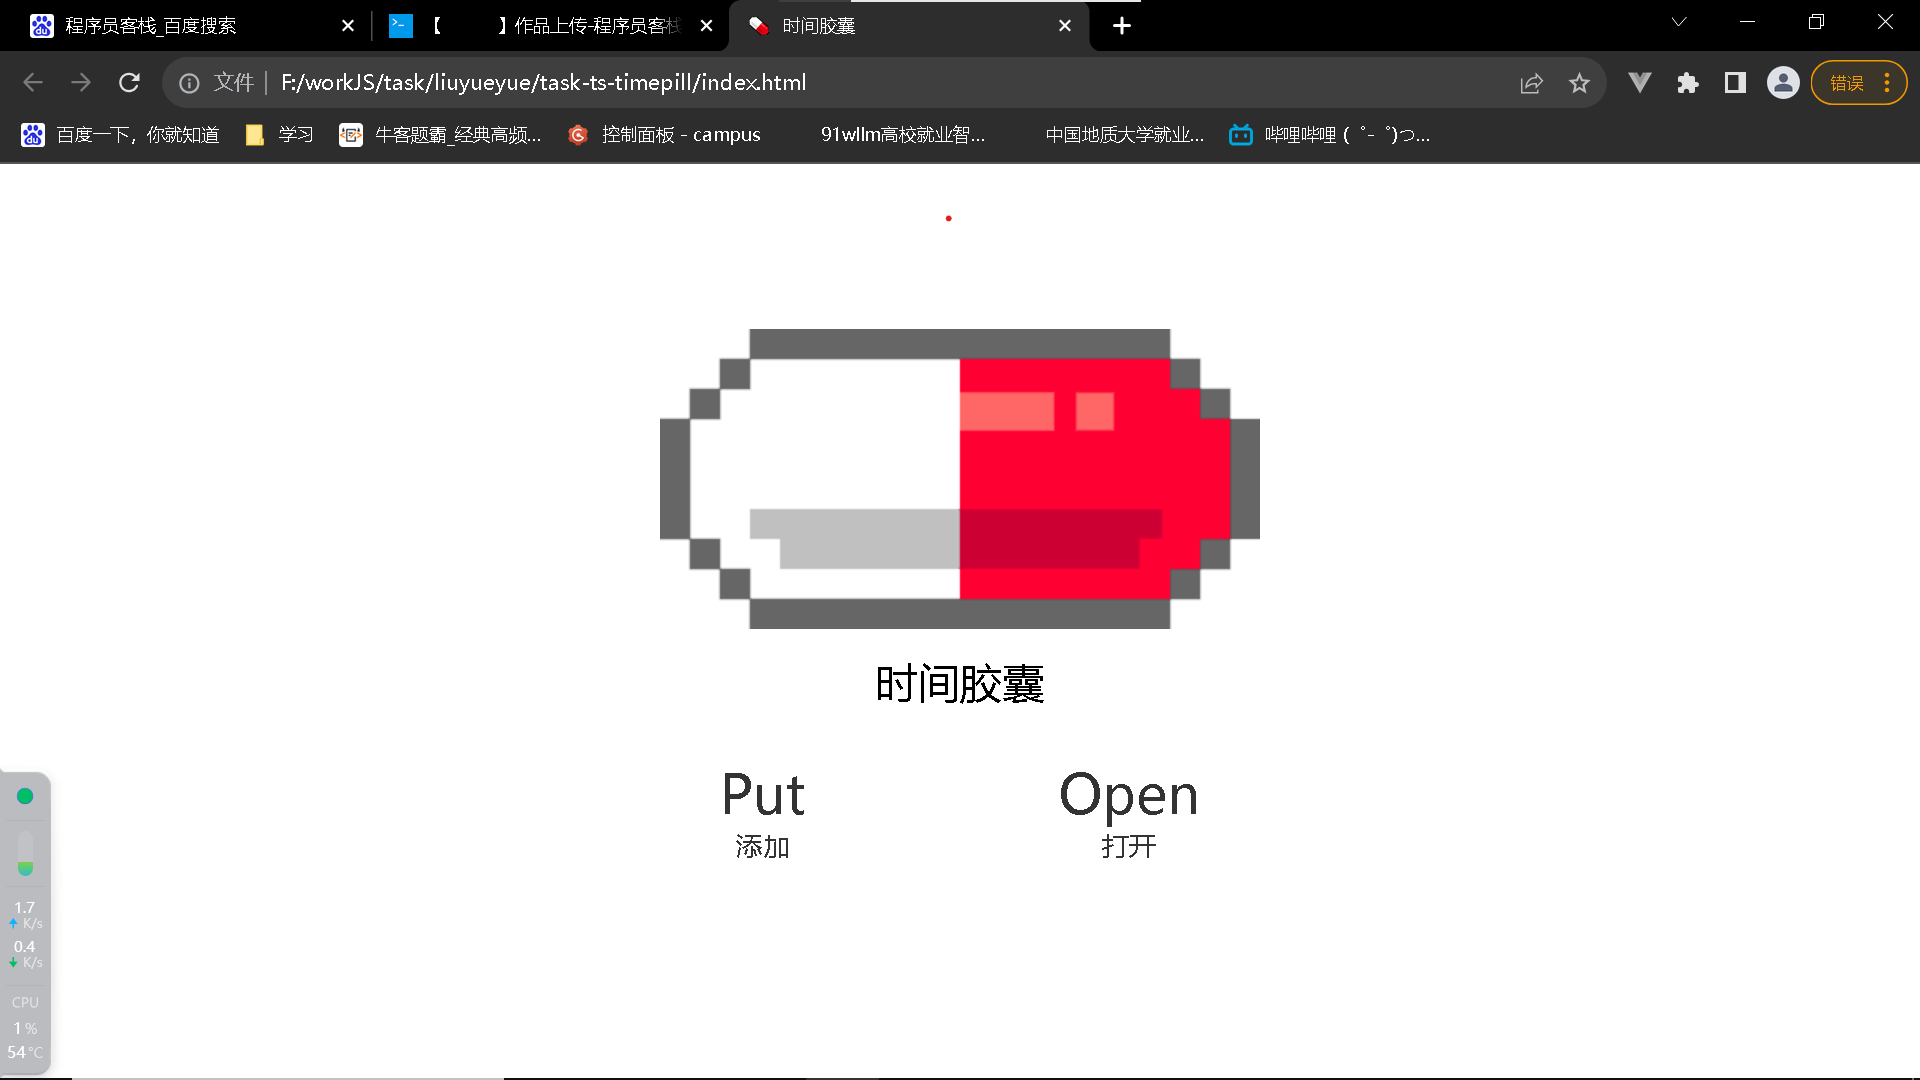Click the browser extensions puzzle icon
Screen dimensions: 1920x1080
click(x=1689, y=82)
